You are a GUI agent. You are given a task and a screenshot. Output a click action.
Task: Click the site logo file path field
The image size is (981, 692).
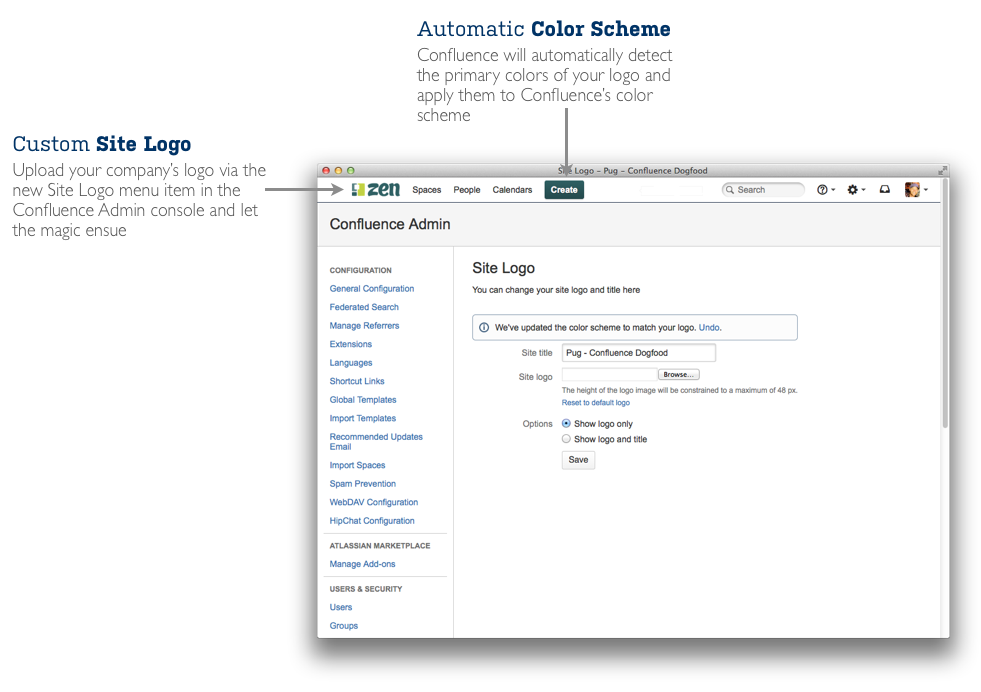609,374
